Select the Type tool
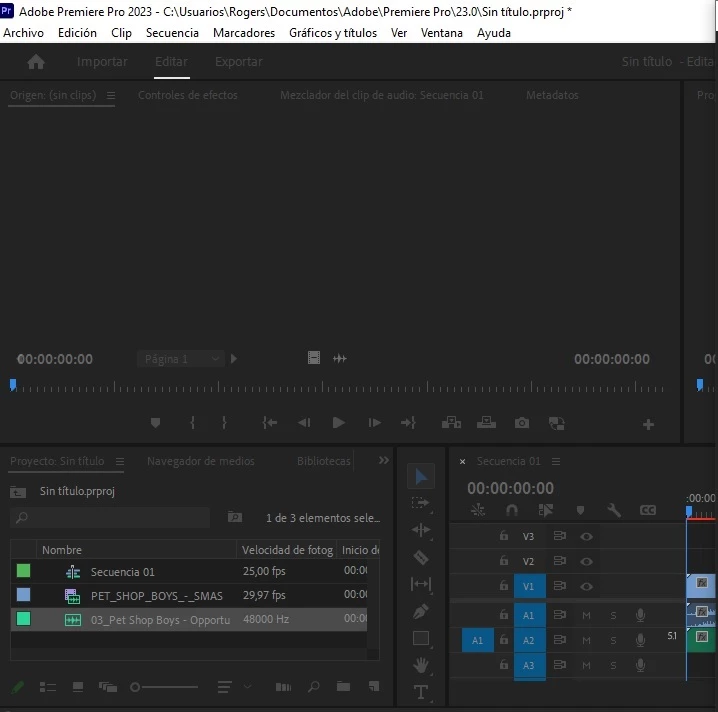718x712 pixels. (x=421, y=691)
